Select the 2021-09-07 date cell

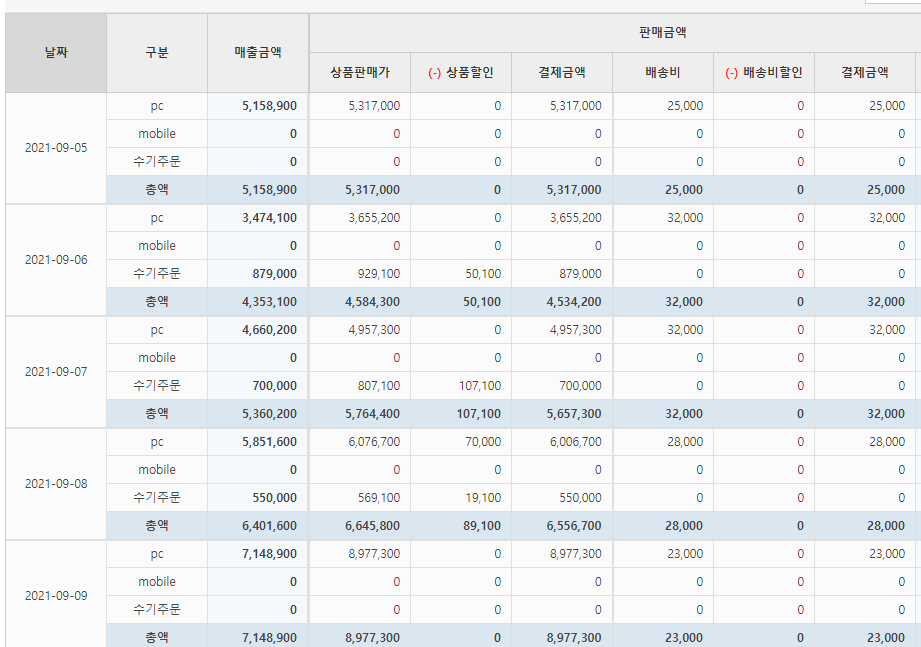point(56,372)
